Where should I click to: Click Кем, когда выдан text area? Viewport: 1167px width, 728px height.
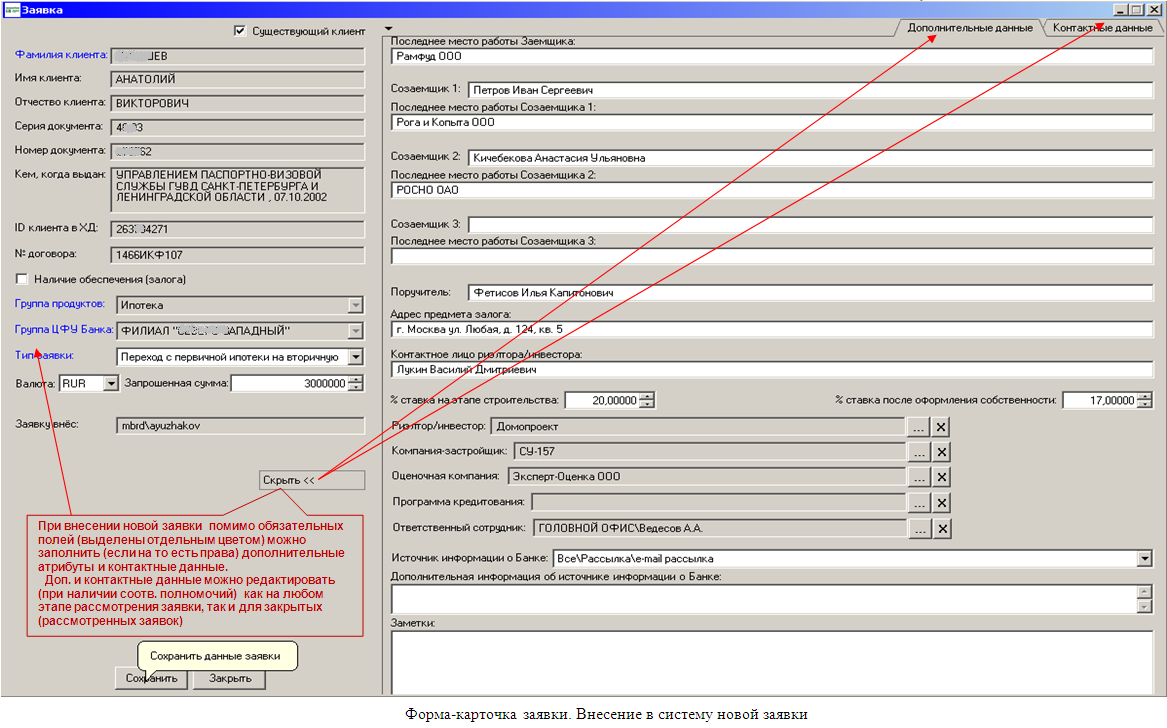[237, 190]
